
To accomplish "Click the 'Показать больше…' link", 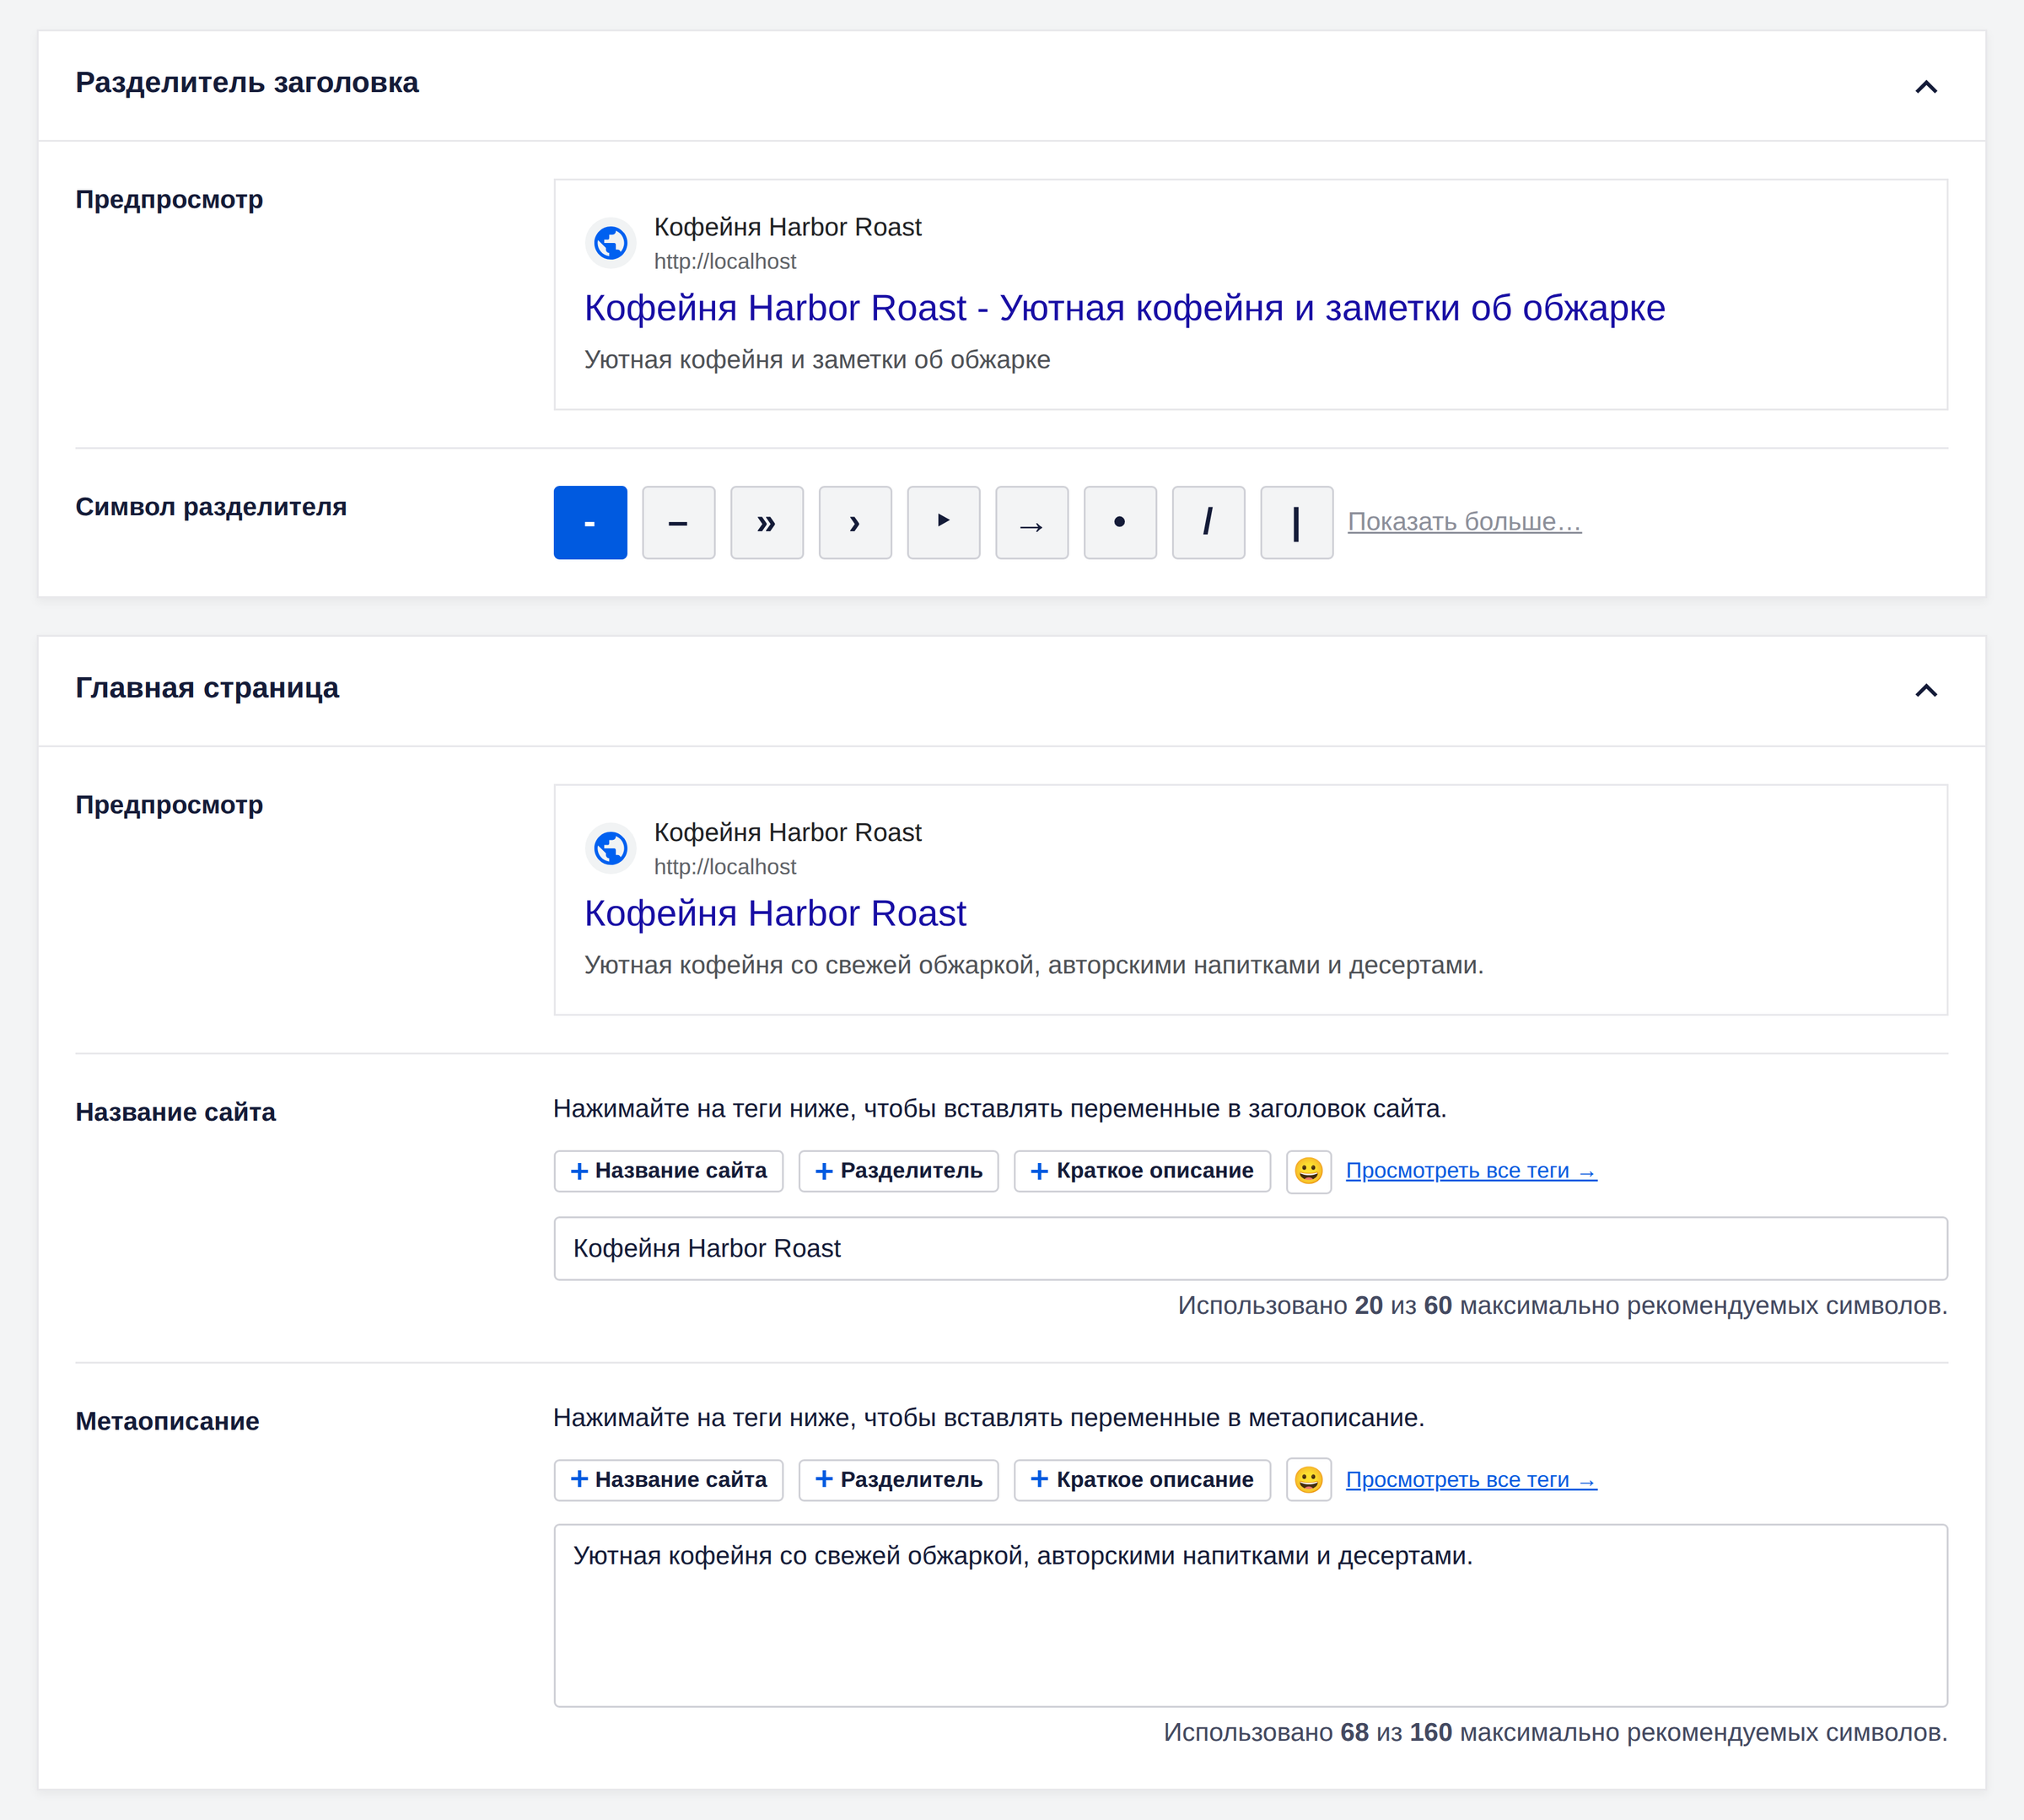I will [1464, 521].
